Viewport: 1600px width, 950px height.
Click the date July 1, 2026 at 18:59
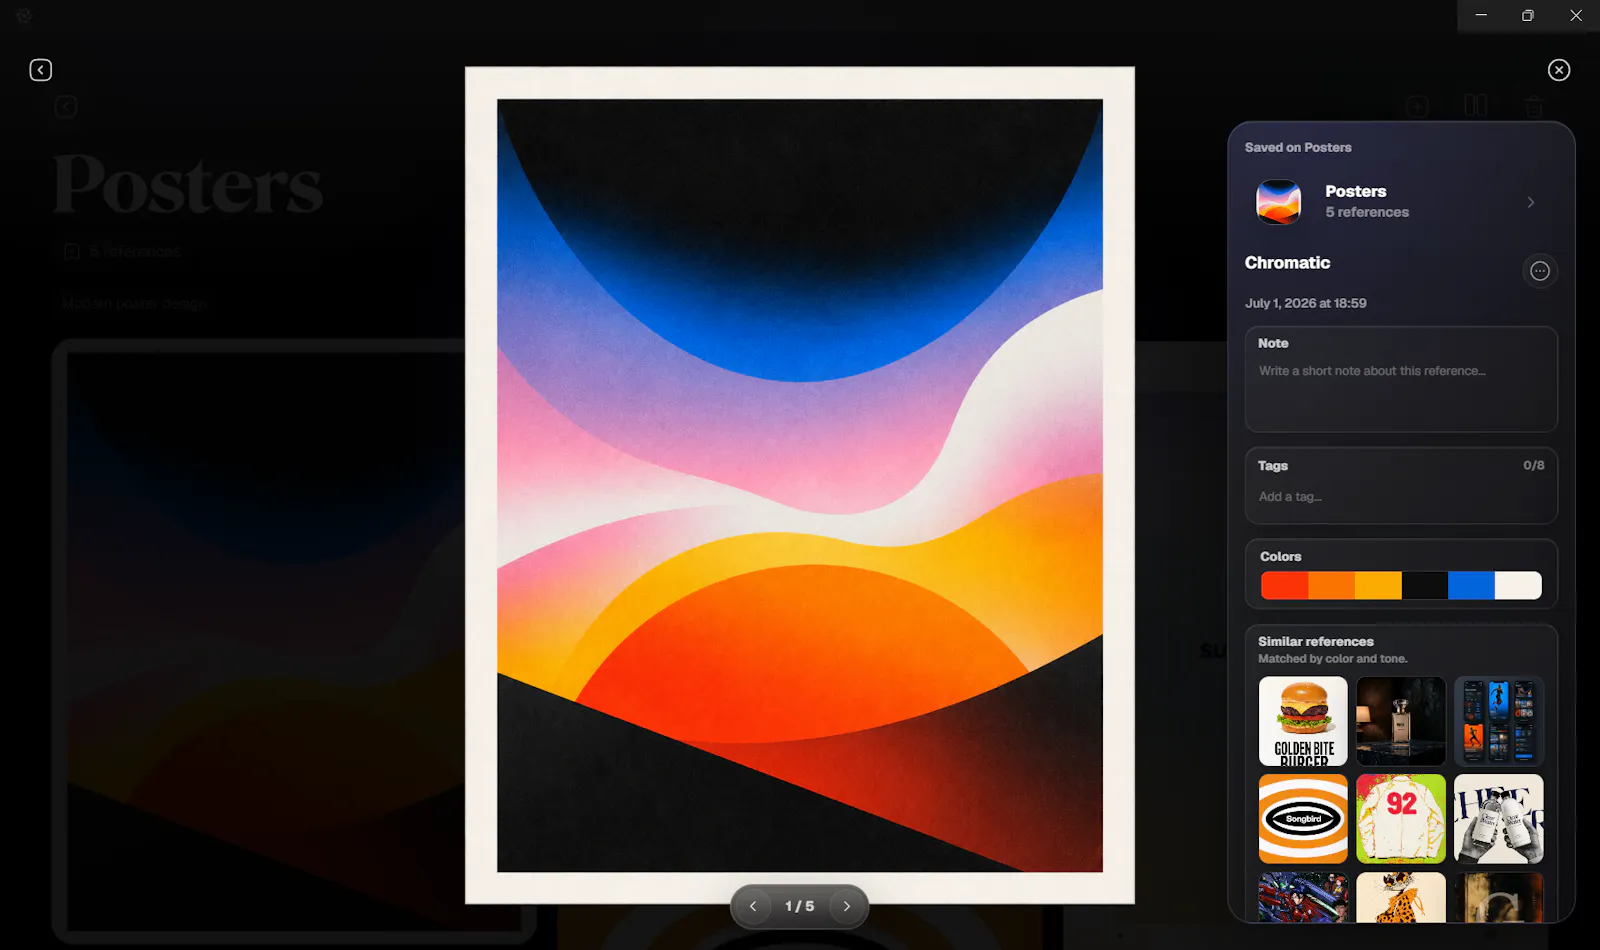tap(1305, 303)
